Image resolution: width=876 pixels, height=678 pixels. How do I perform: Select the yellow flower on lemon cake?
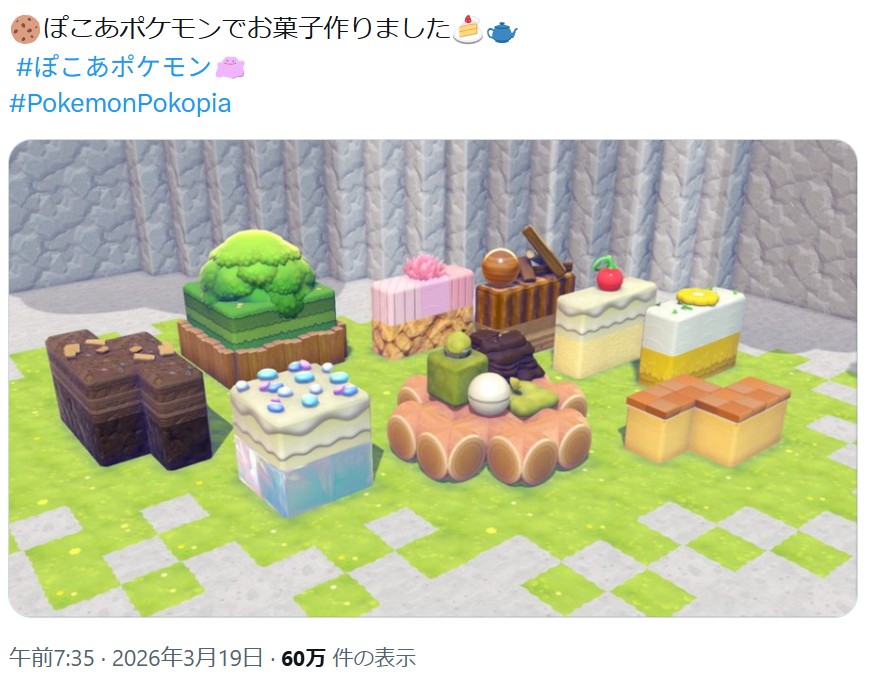click(697, 297)
